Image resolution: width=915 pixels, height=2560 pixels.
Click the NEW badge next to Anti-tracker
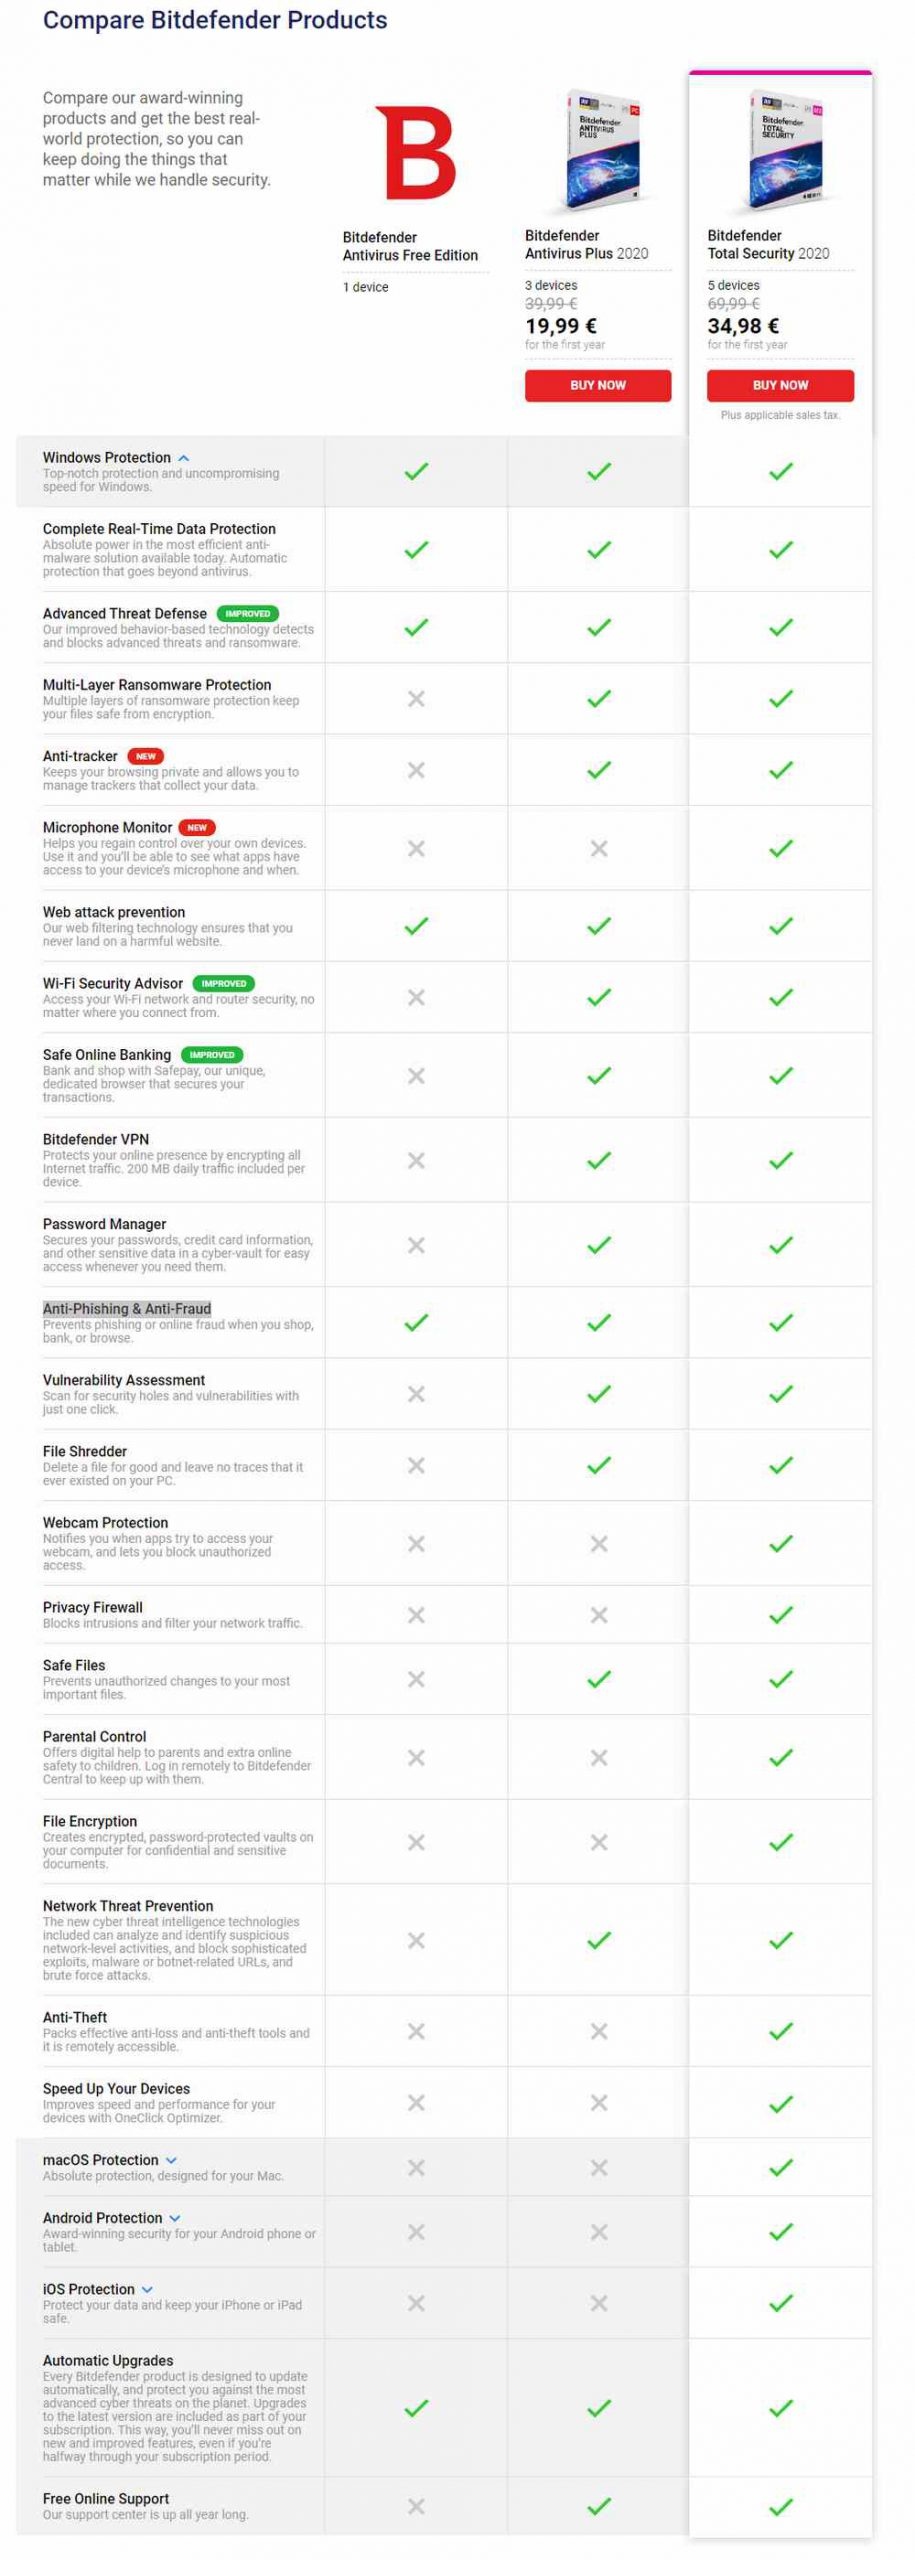146,756
